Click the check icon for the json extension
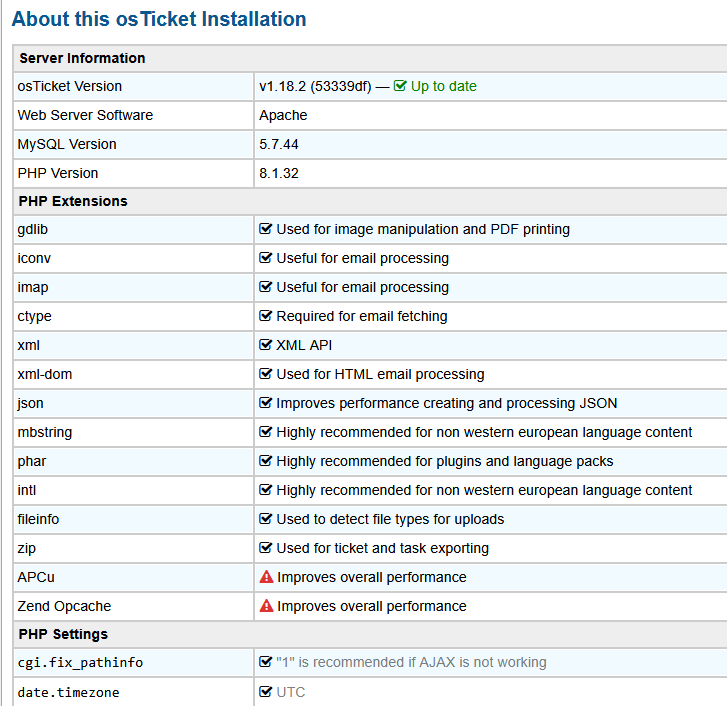 [266, 403]
